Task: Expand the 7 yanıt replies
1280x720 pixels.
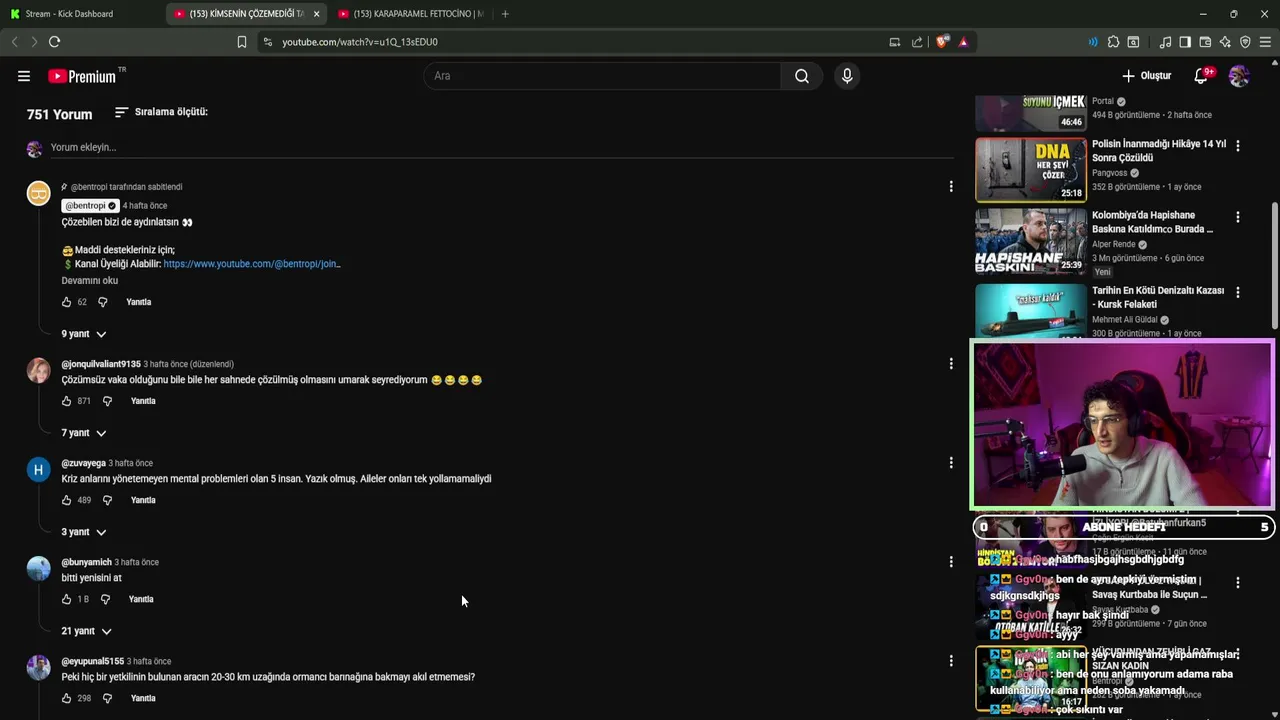Action: click(x=84, y=433)
